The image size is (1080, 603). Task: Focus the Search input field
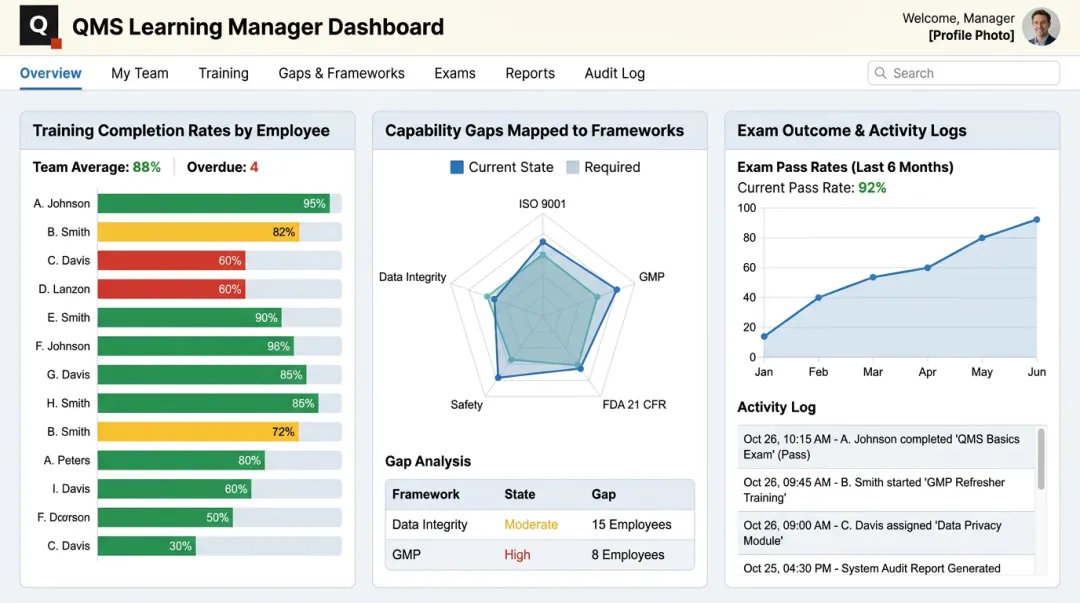[963, 73]
